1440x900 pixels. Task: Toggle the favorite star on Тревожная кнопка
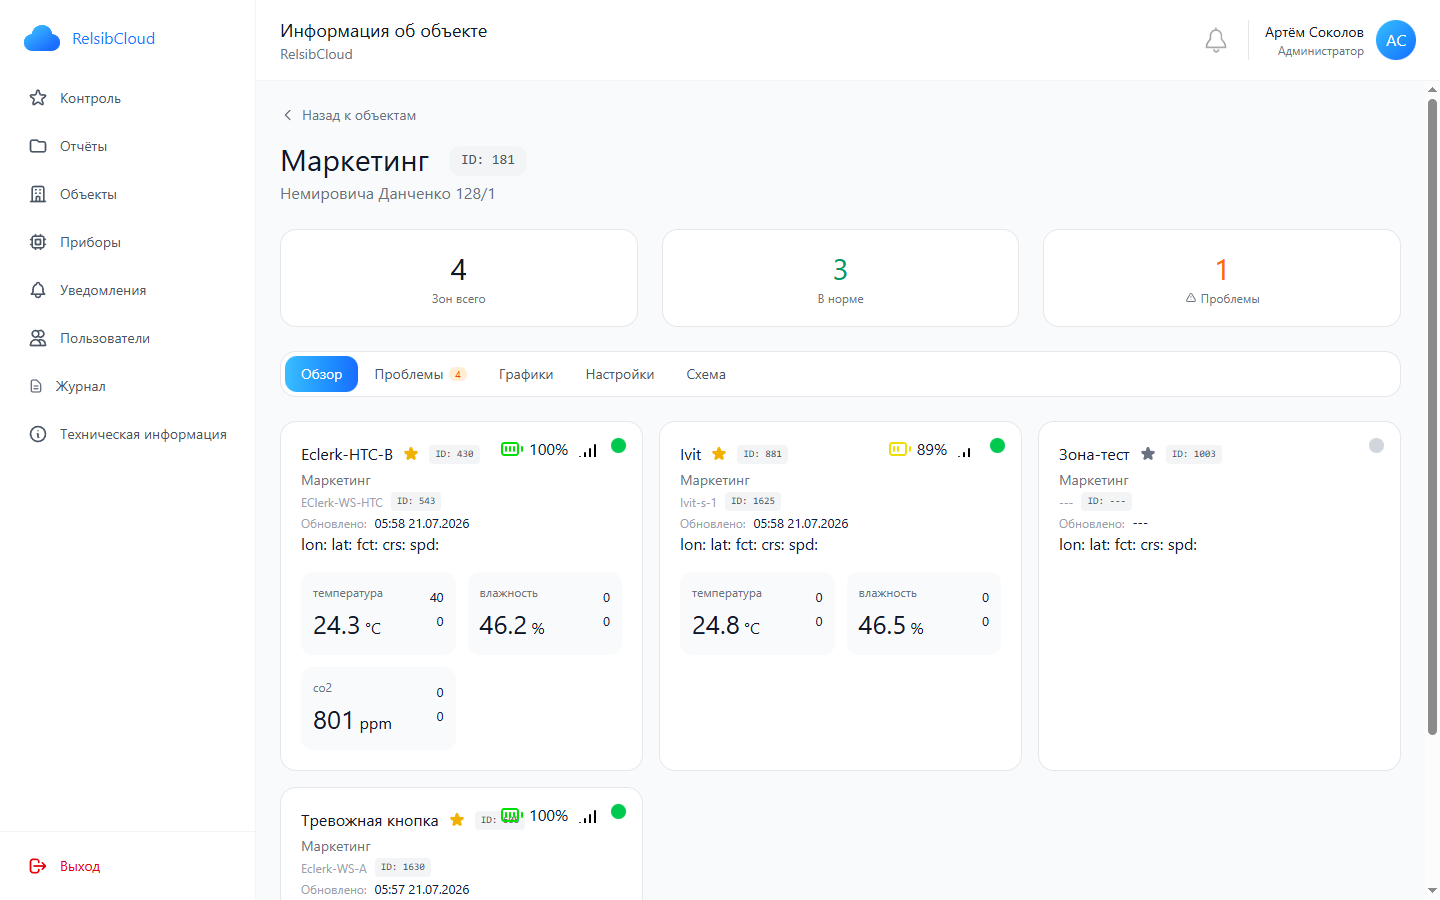457,820
